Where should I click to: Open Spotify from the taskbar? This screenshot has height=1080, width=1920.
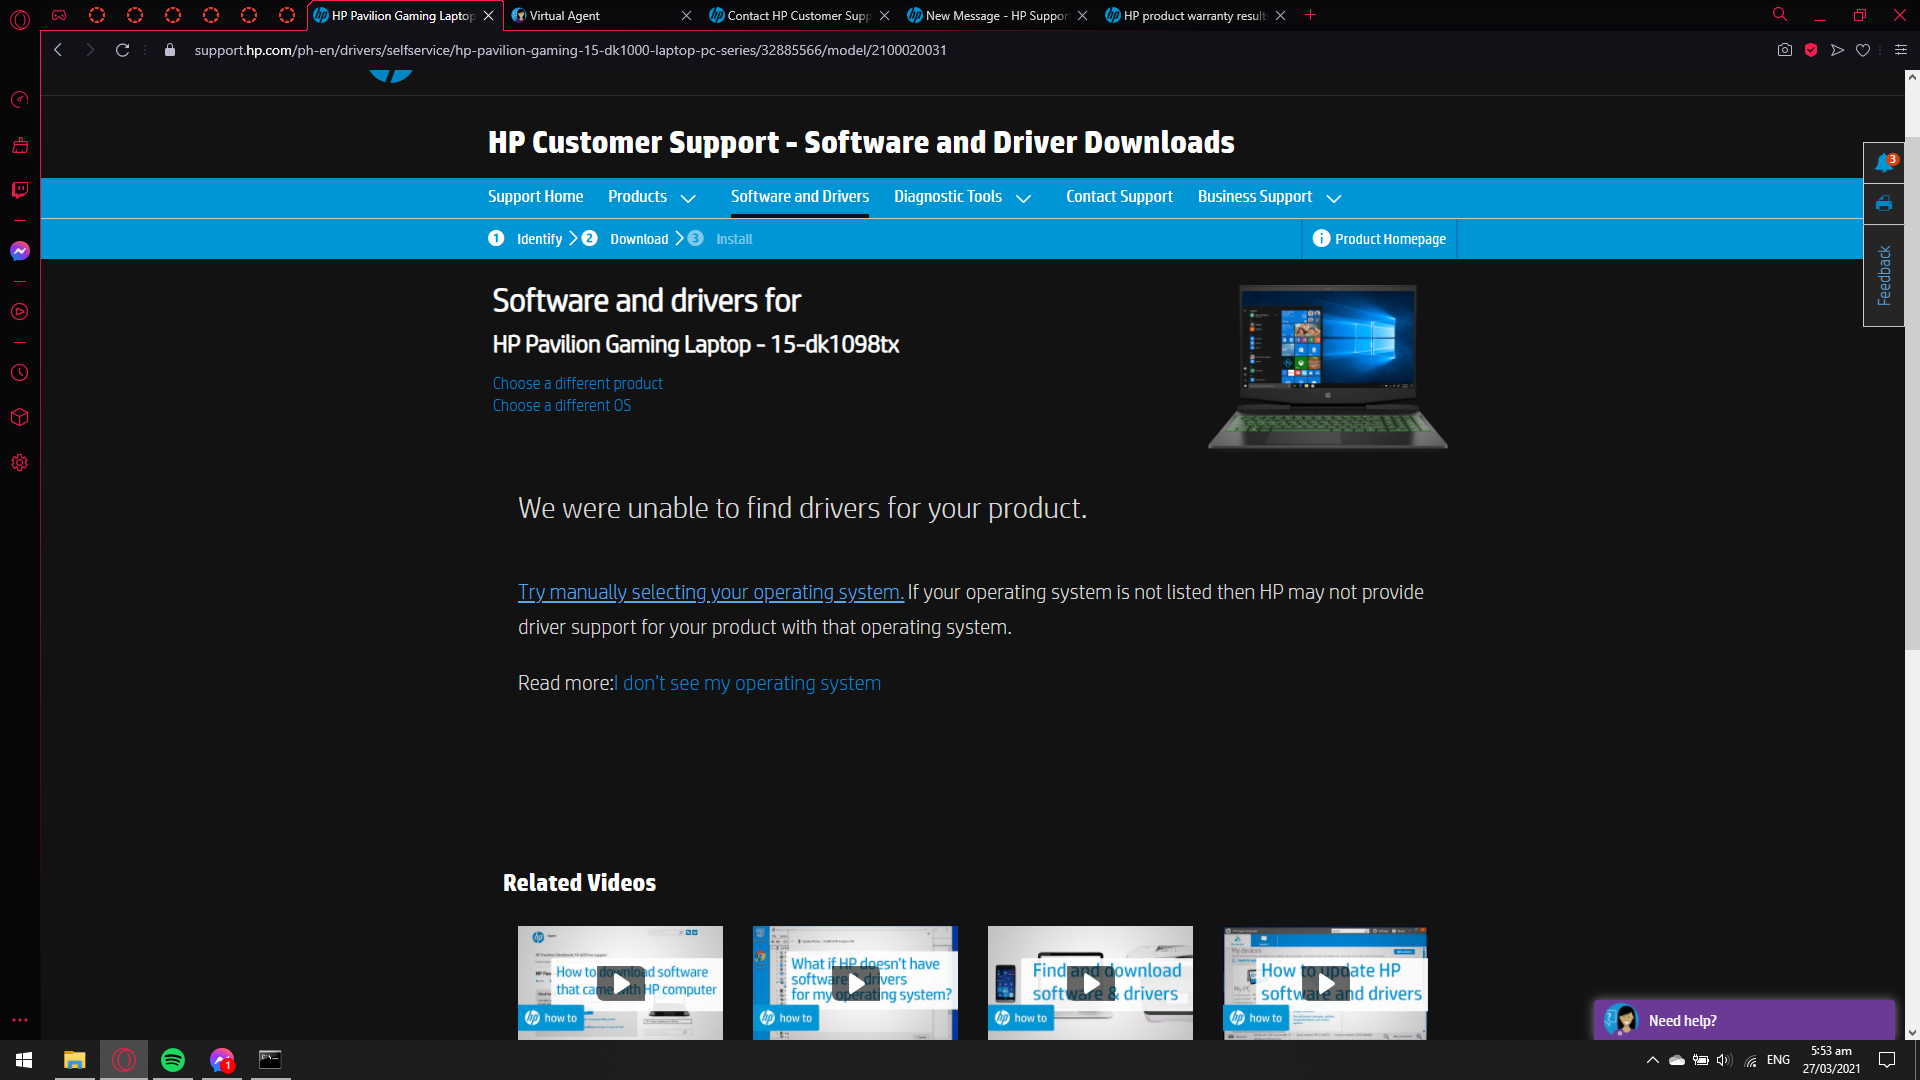coord(173,1060)
